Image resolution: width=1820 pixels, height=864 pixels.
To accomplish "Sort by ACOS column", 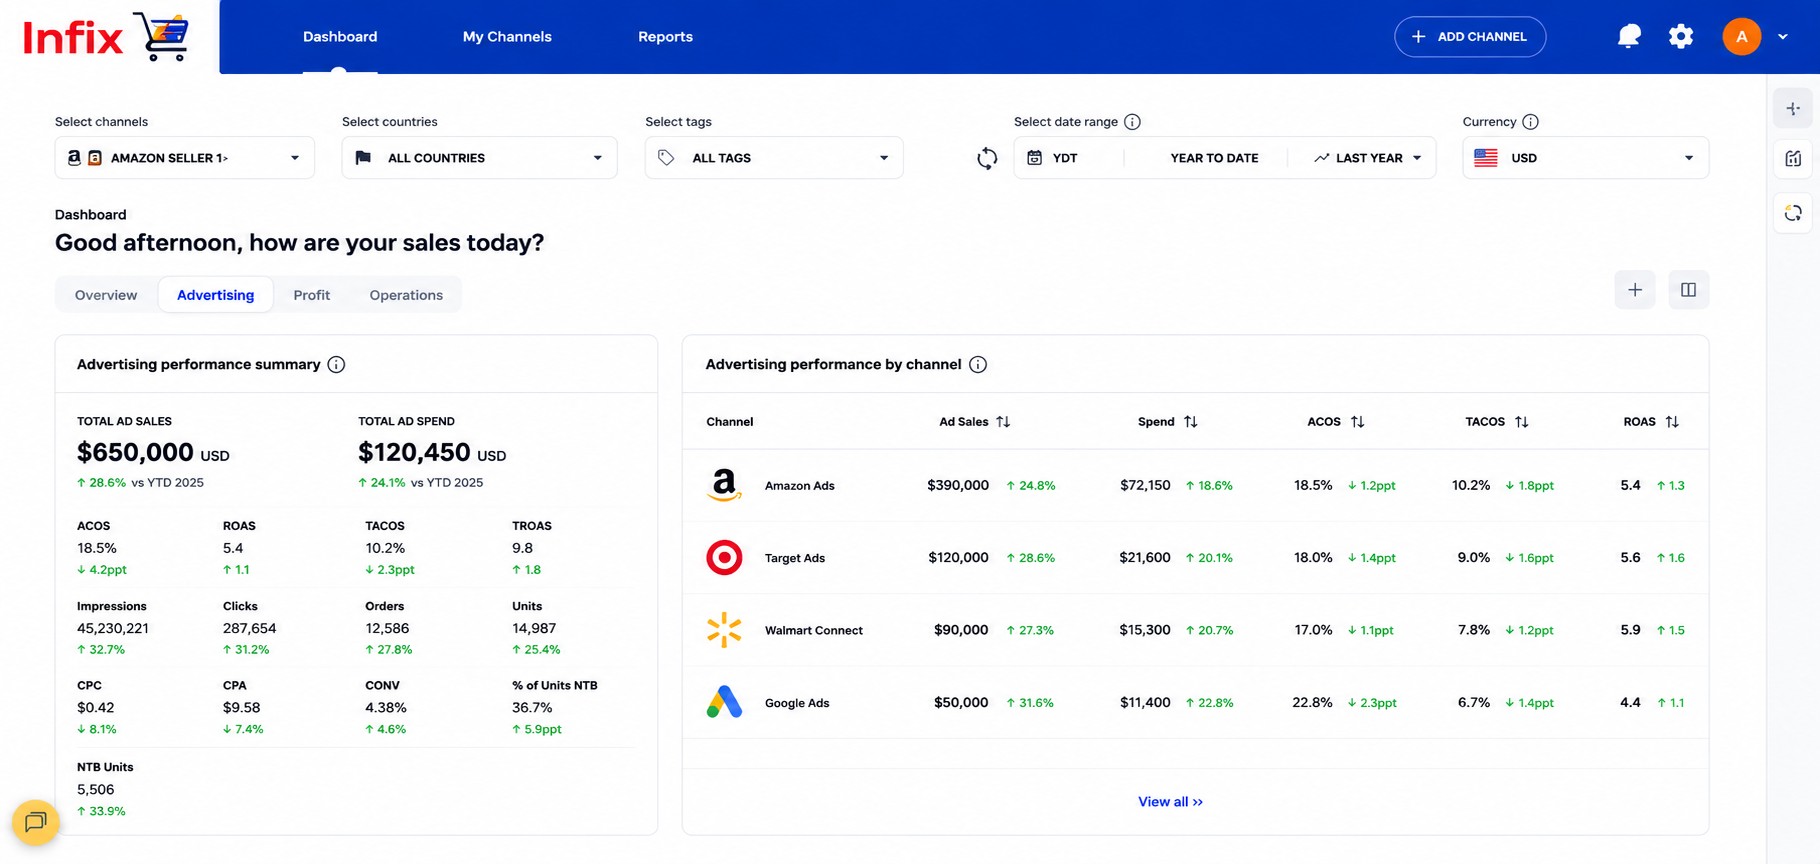I will coord(1357,422).
